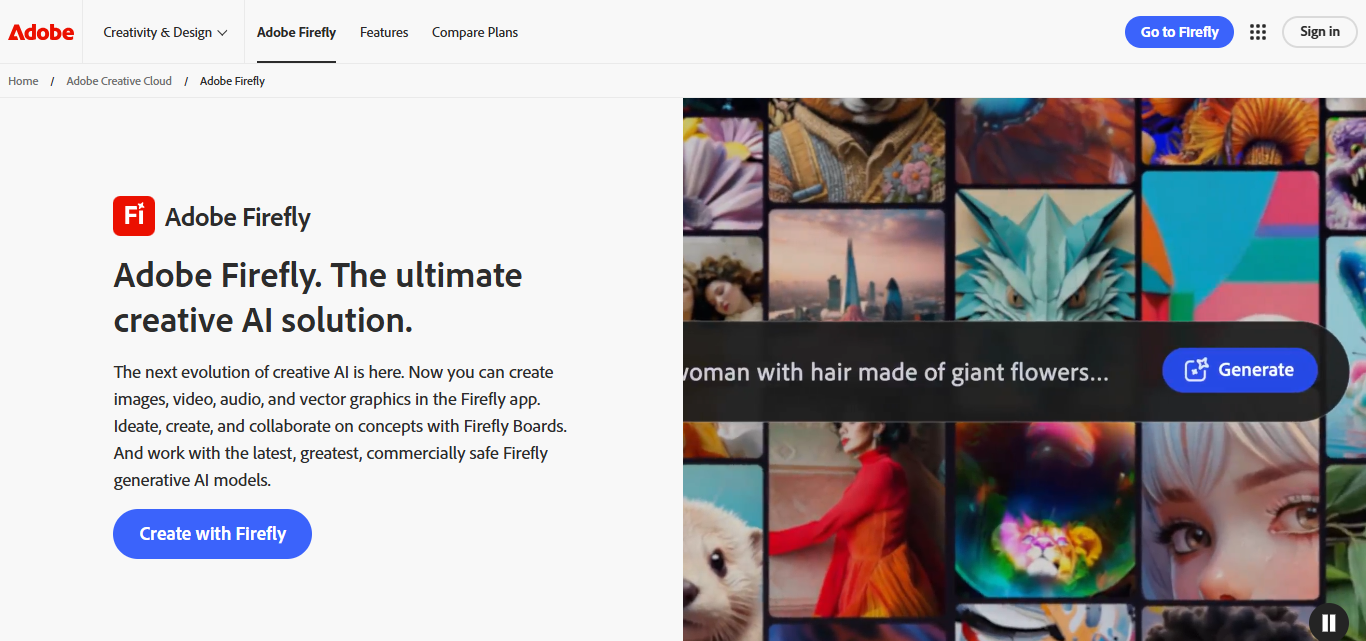The image size is (1366, 641).
Task: Click the Adobe Firefly breadcrumb text
Action: coord(232,81)
